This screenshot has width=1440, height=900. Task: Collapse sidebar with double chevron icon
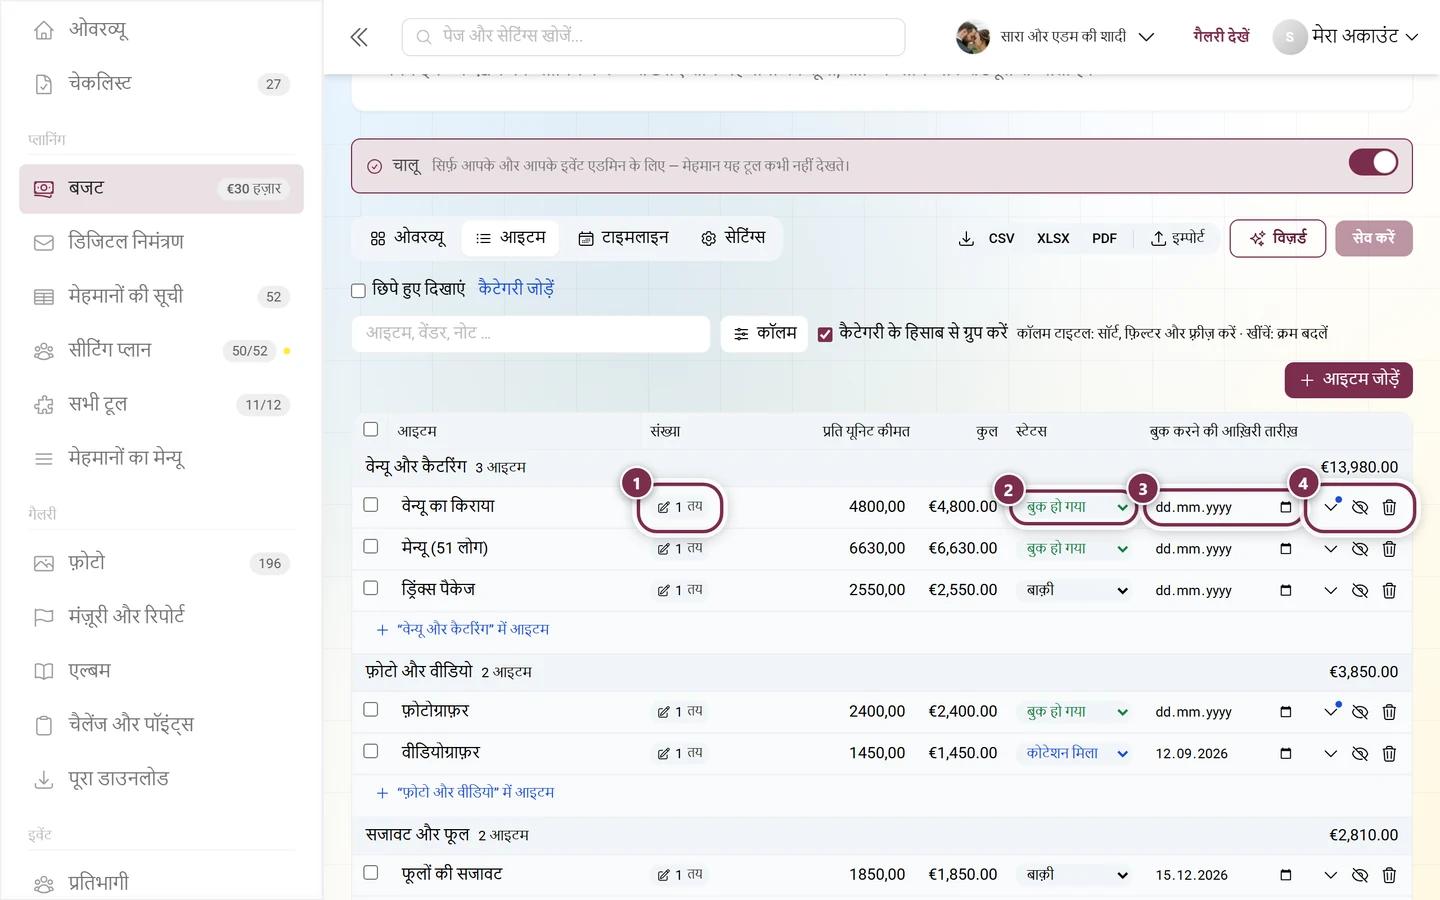coord(359,38)
